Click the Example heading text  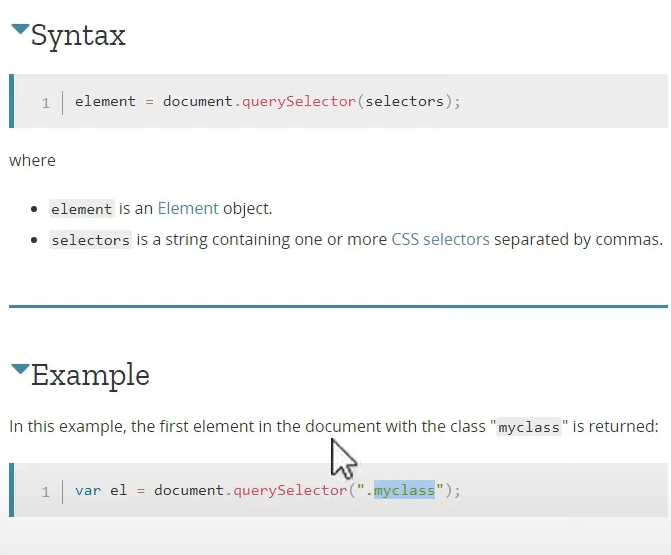pos(90,375)
